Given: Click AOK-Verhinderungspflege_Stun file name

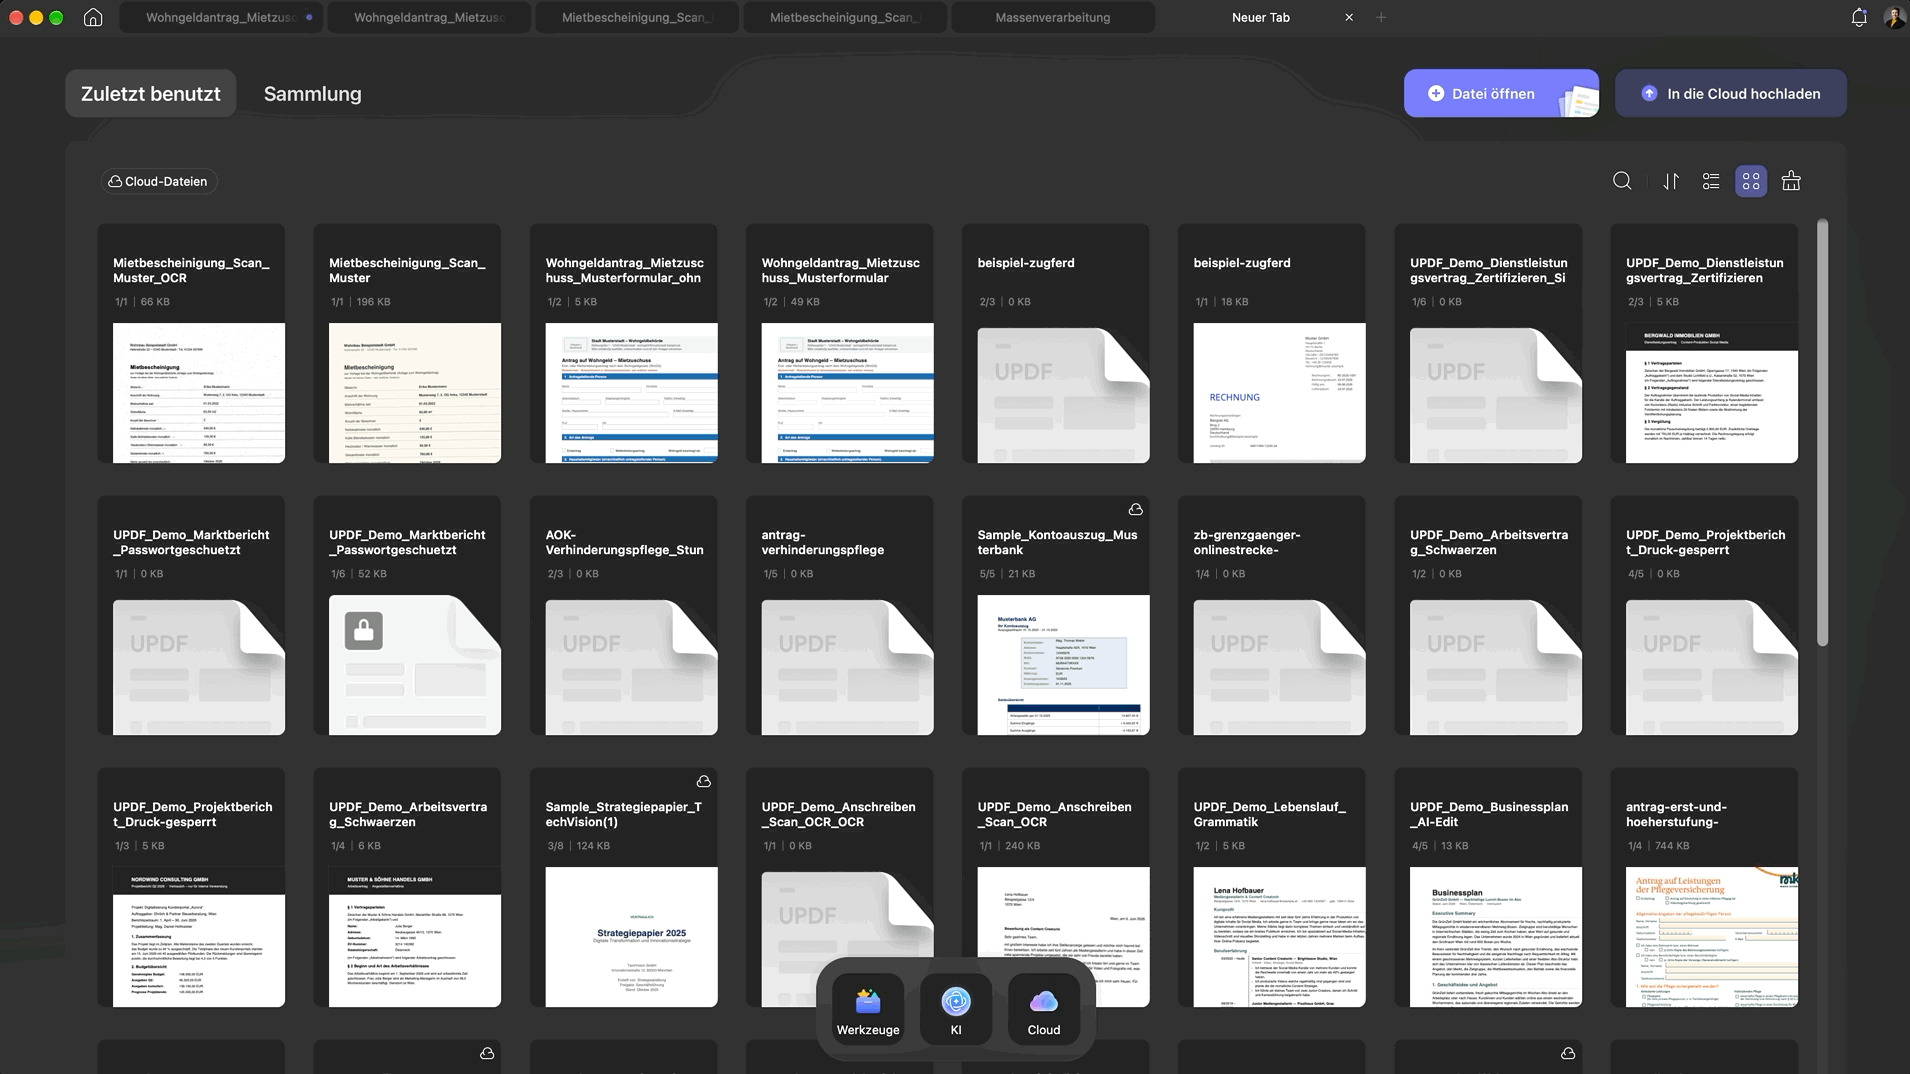Looking at the screenshot, I should pyautogui.click(x=624, y=542).
